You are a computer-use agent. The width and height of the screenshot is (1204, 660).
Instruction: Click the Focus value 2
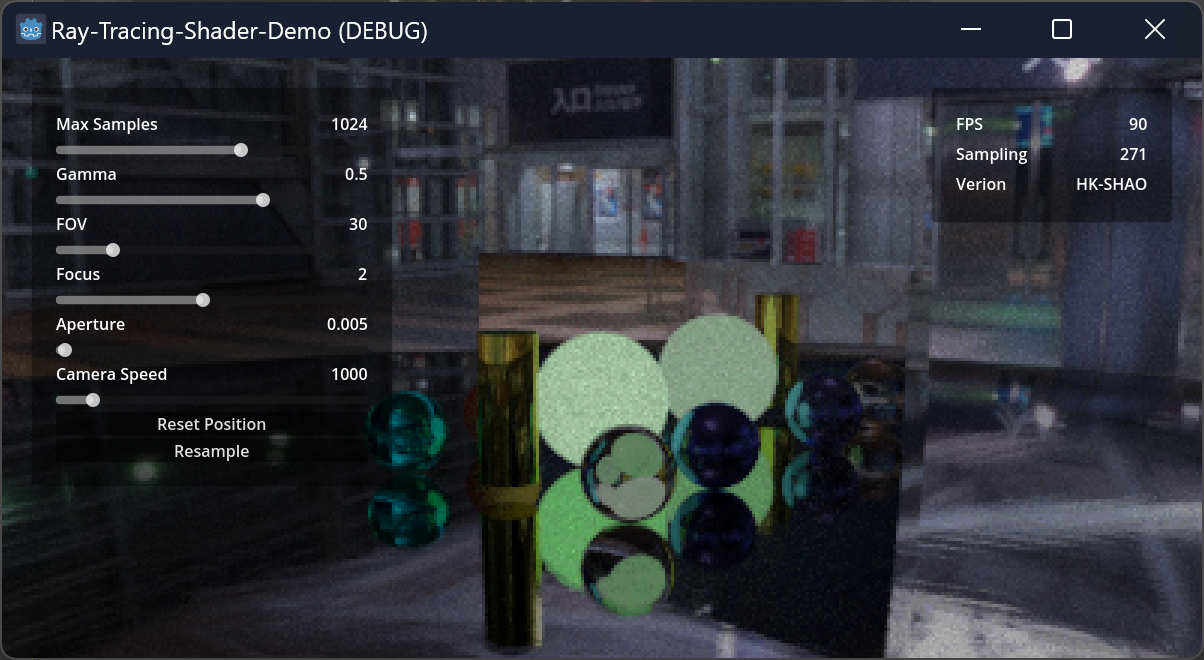click(x=362, y=274)
